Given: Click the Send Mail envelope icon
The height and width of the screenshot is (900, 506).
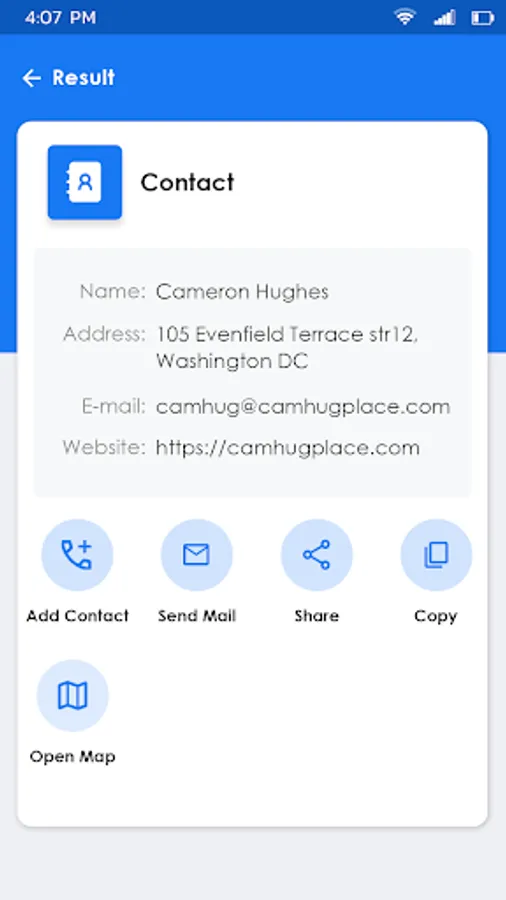Looking at the screenshot, I should [197, 554].
